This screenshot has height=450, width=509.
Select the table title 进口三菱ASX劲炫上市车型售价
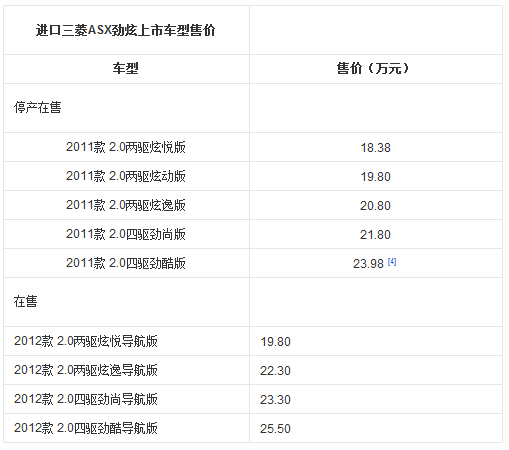125,30
